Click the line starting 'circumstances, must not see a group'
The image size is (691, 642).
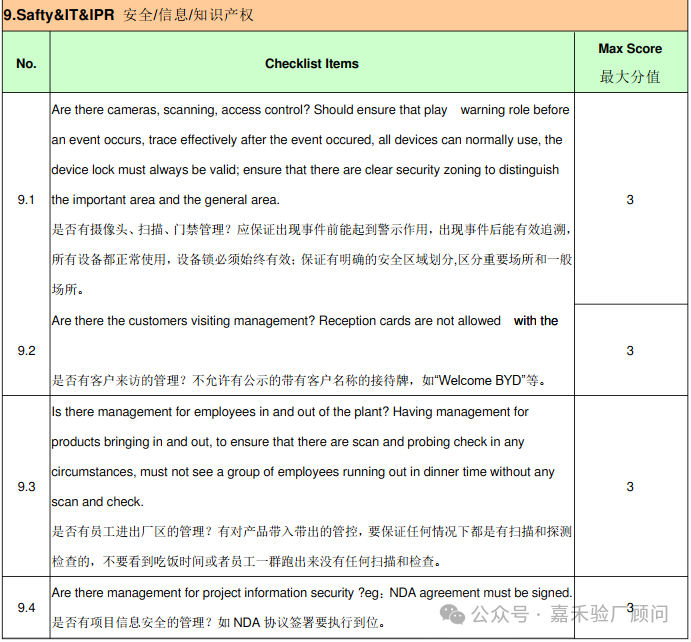click(x=303, y=472)
